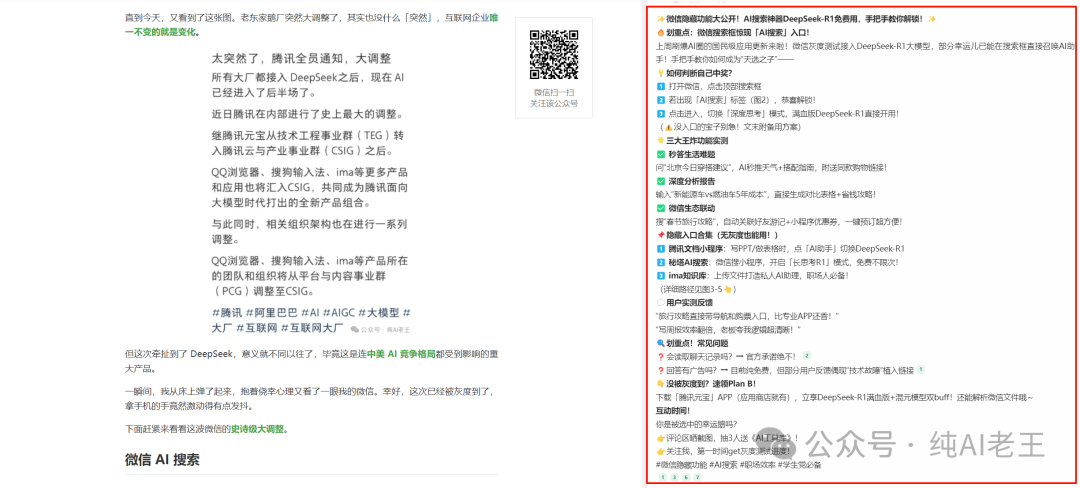
Task: Open the green link '史诗级大调整'
Action: click(257, 428)
